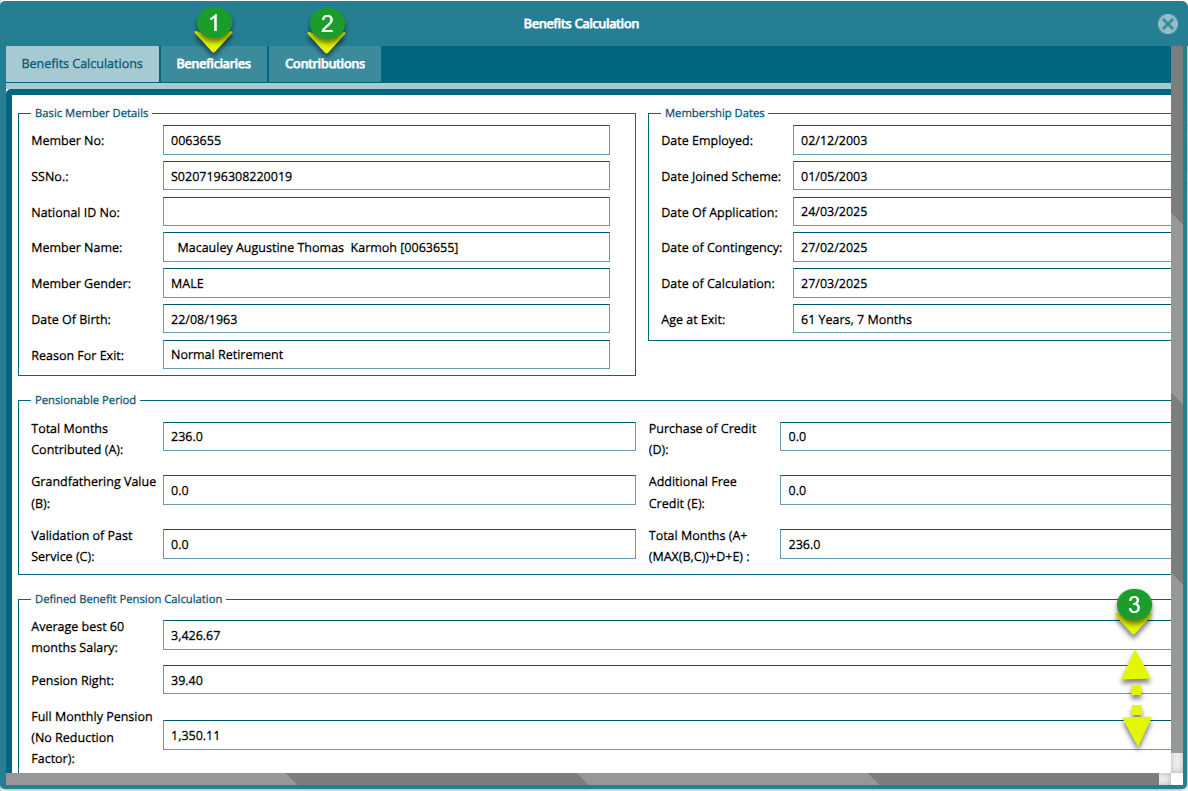The width and height of the screenshot is (1188, 791).
Task: Select the SSNo. field showing S0207196308220019
Action: (386, 175)
